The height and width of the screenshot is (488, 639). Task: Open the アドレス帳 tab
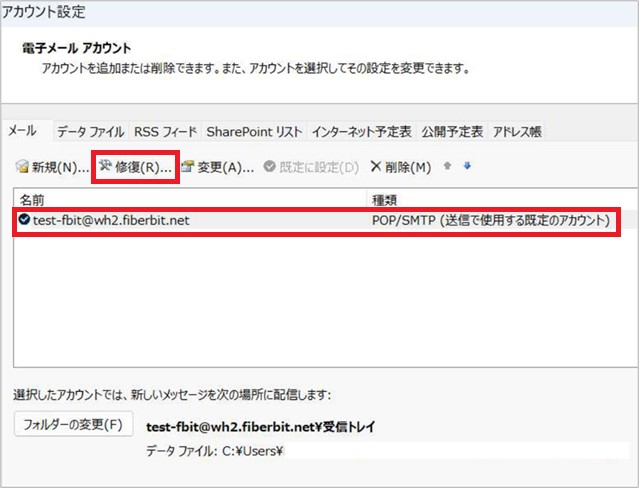click(517, 132)
